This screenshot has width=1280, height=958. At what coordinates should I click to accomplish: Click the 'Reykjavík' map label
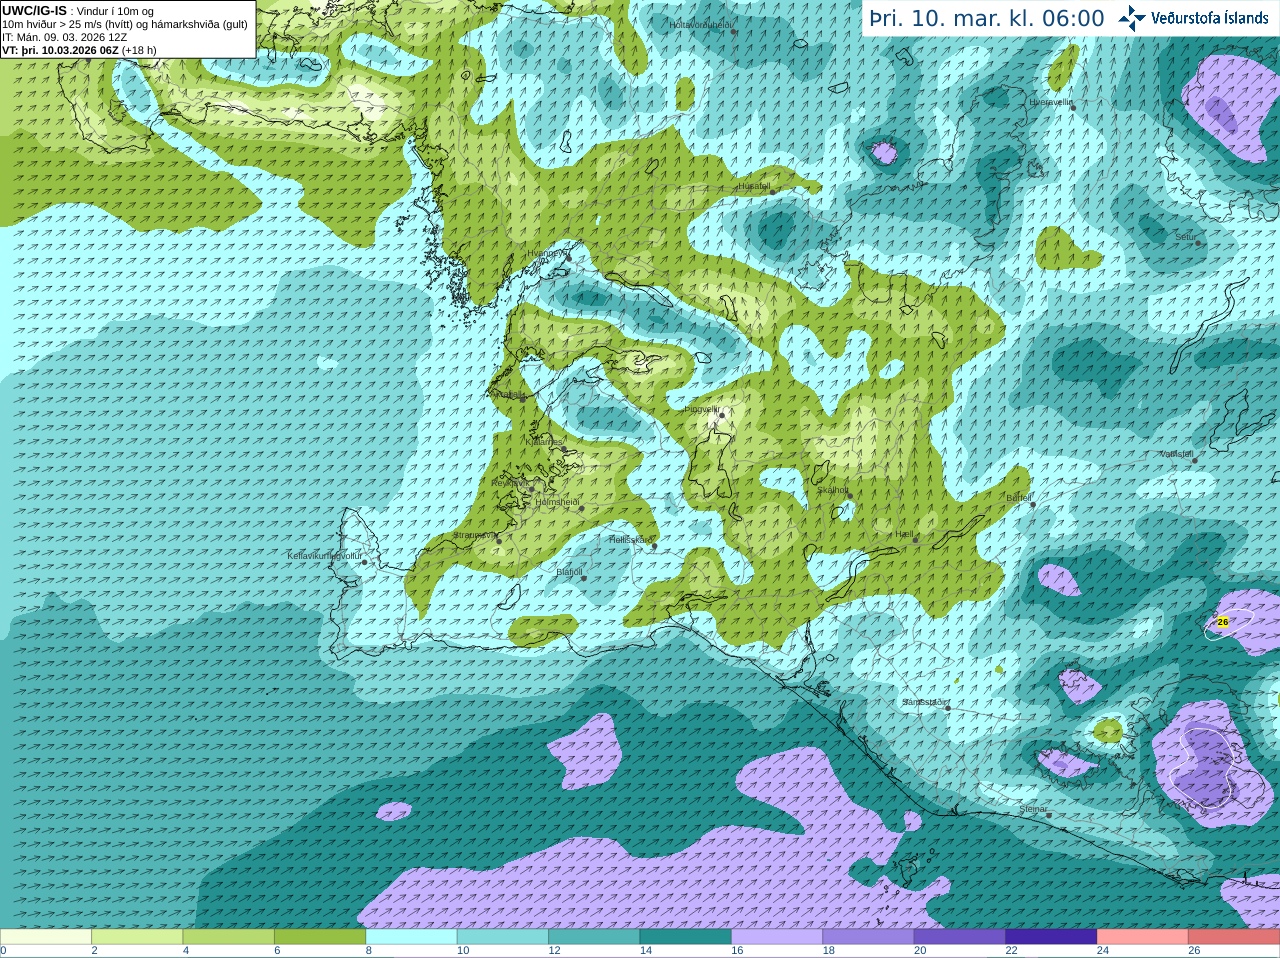click(x=510, y=483)
